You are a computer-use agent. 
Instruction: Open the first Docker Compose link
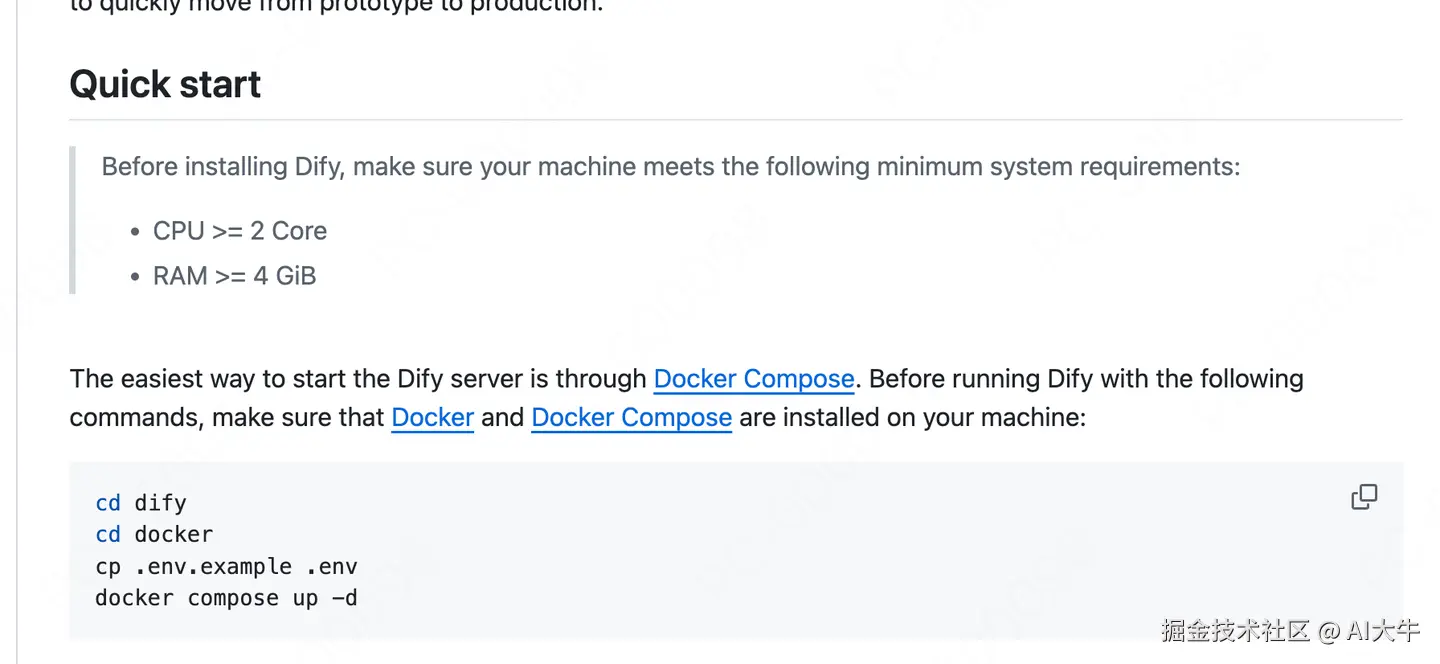[753, 379]
